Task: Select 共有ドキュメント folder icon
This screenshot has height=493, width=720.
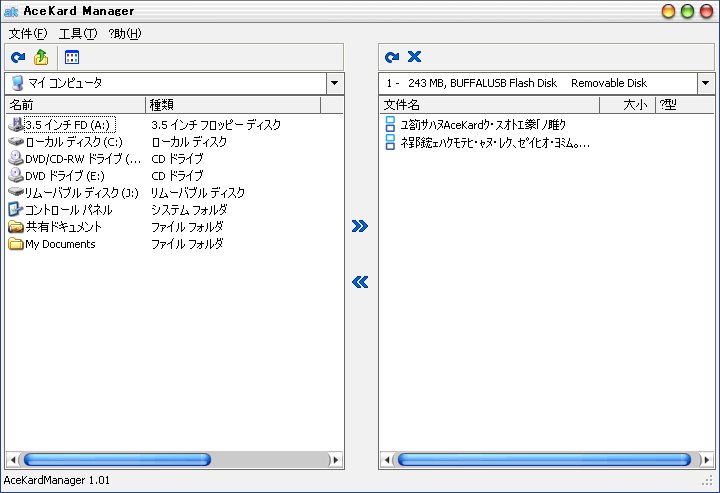Action: [16, 226]
